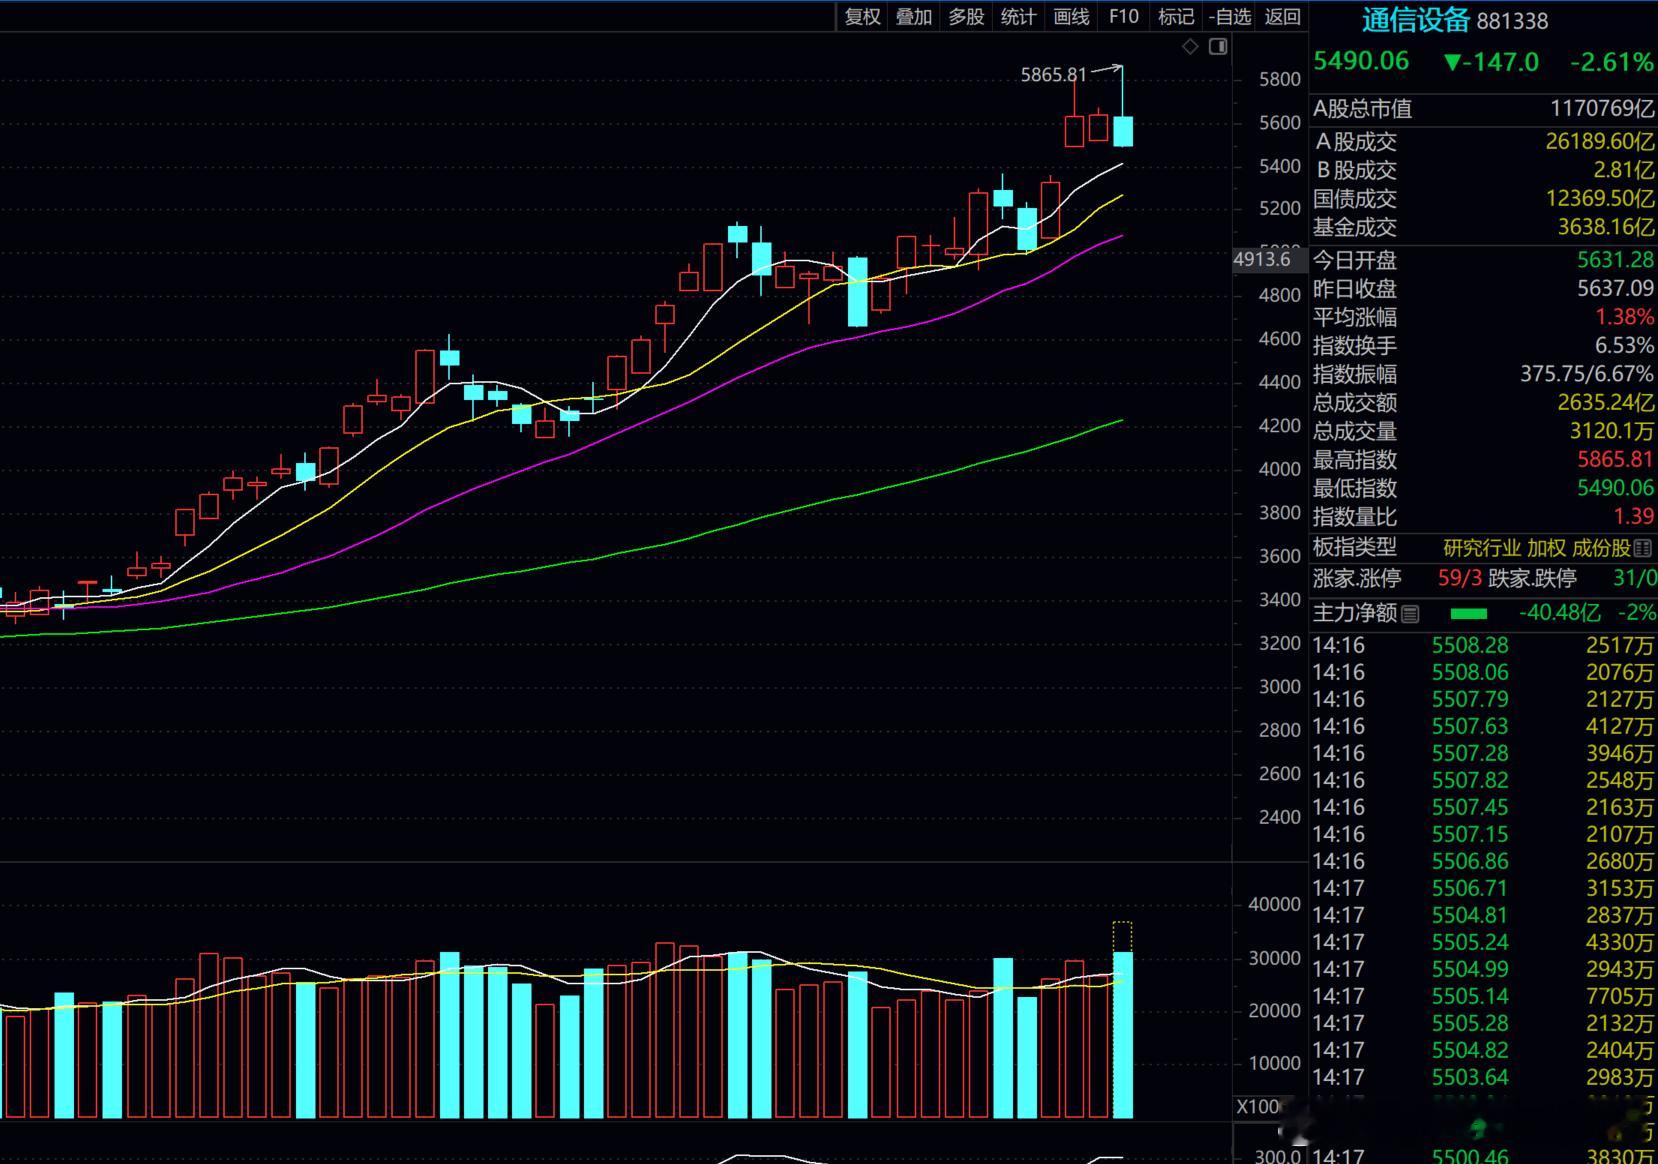Remove from watchlist with -自选
The height and width of the screenshot is (1164, 1658).
pos(1230,16)
